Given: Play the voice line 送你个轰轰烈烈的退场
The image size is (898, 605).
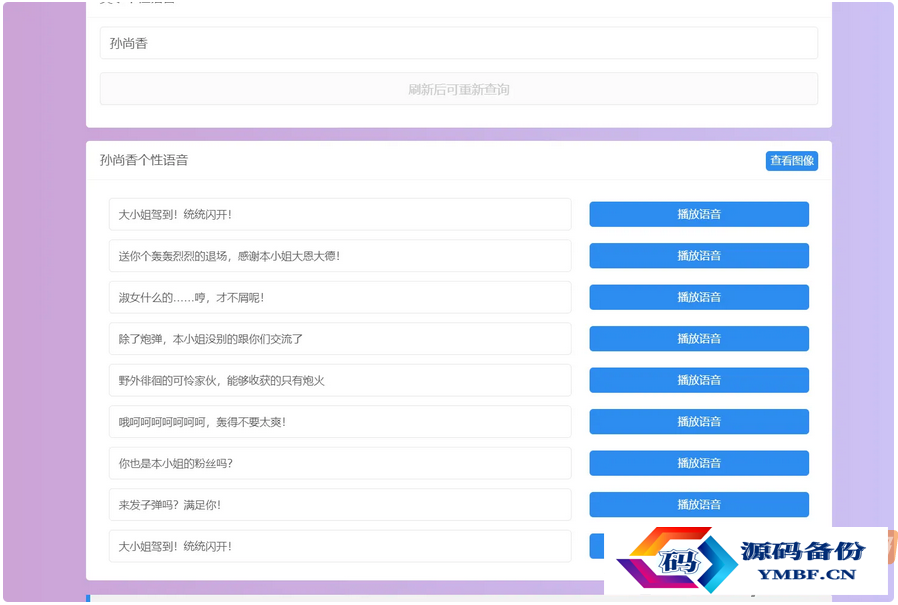Looking at the screenshot, I should (699, 256).
